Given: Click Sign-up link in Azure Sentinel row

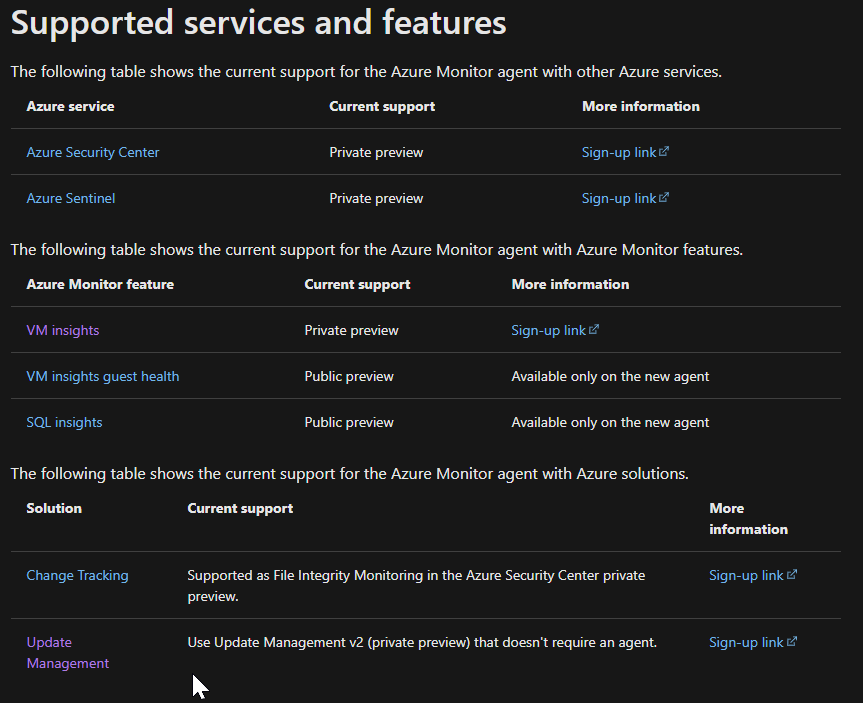Looking at the screenshot, I should tap(618, 197).
